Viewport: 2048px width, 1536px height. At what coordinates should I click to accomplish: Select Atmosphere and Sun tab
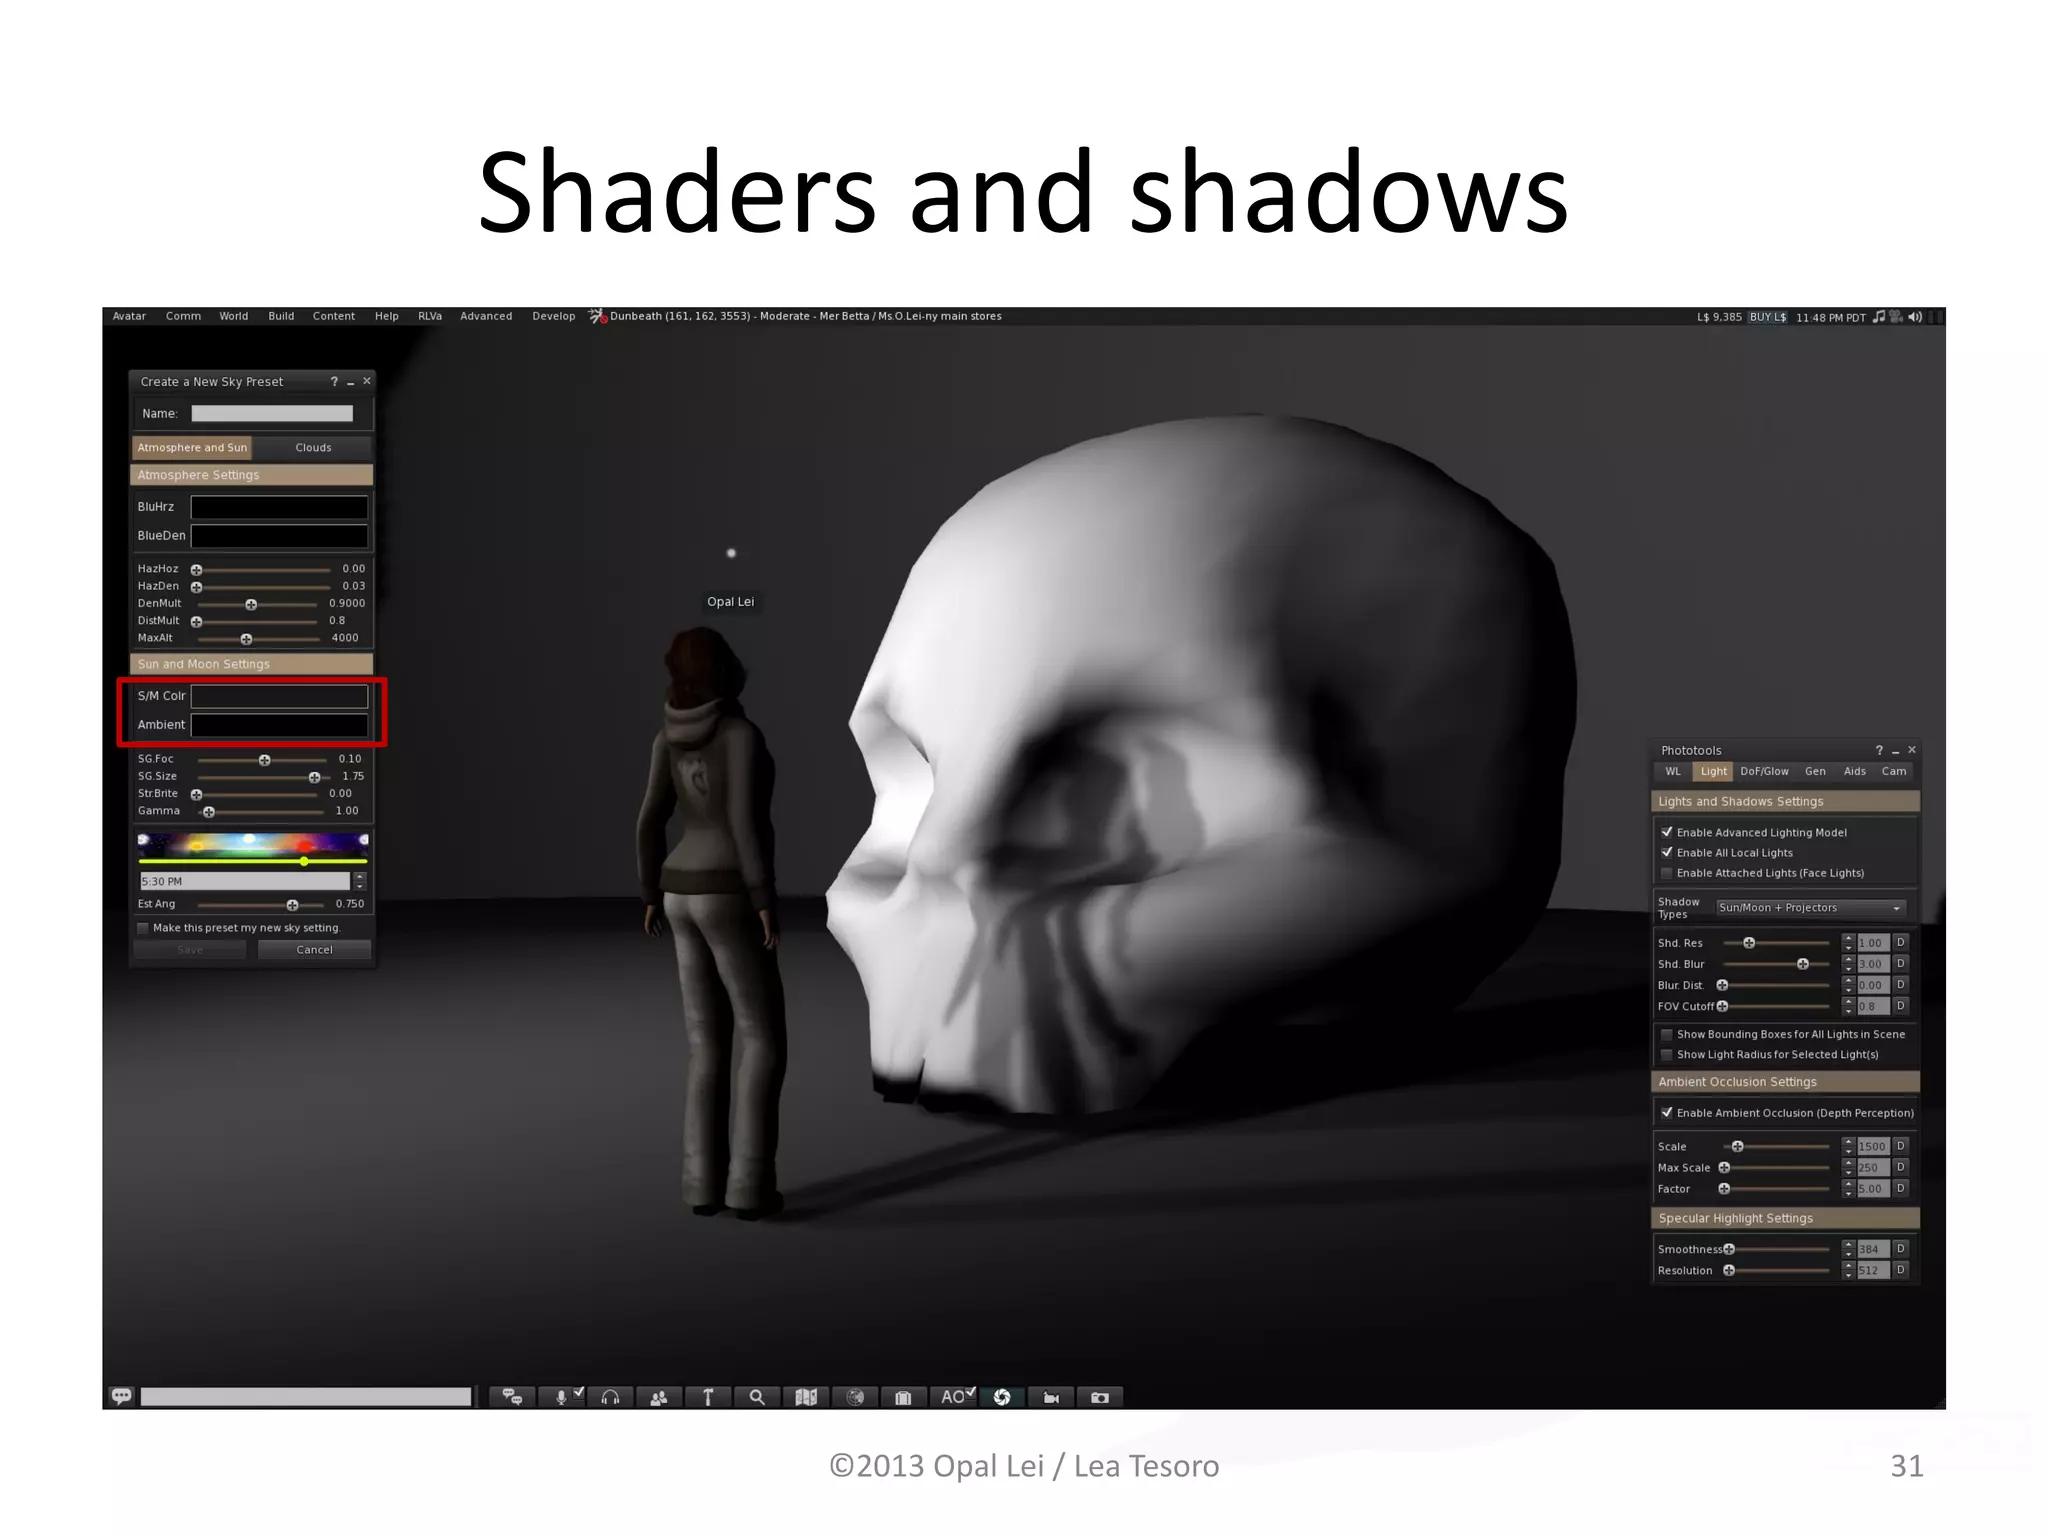192,447
